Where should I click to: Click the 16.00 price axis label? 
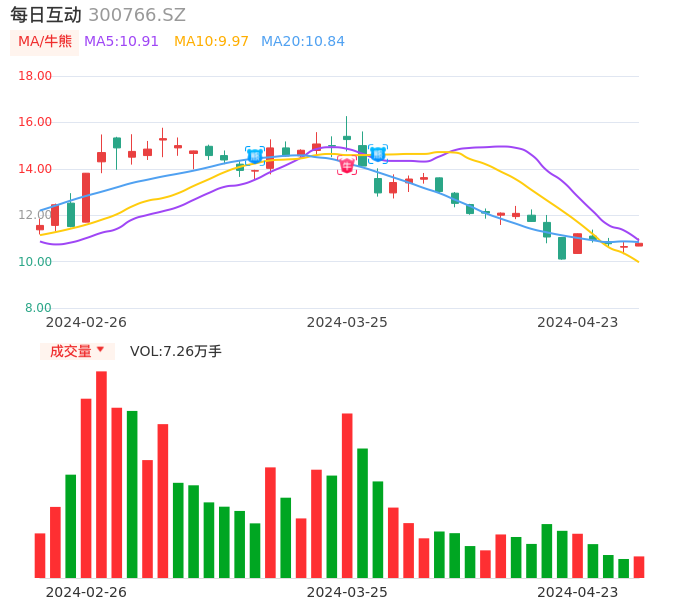36,122
